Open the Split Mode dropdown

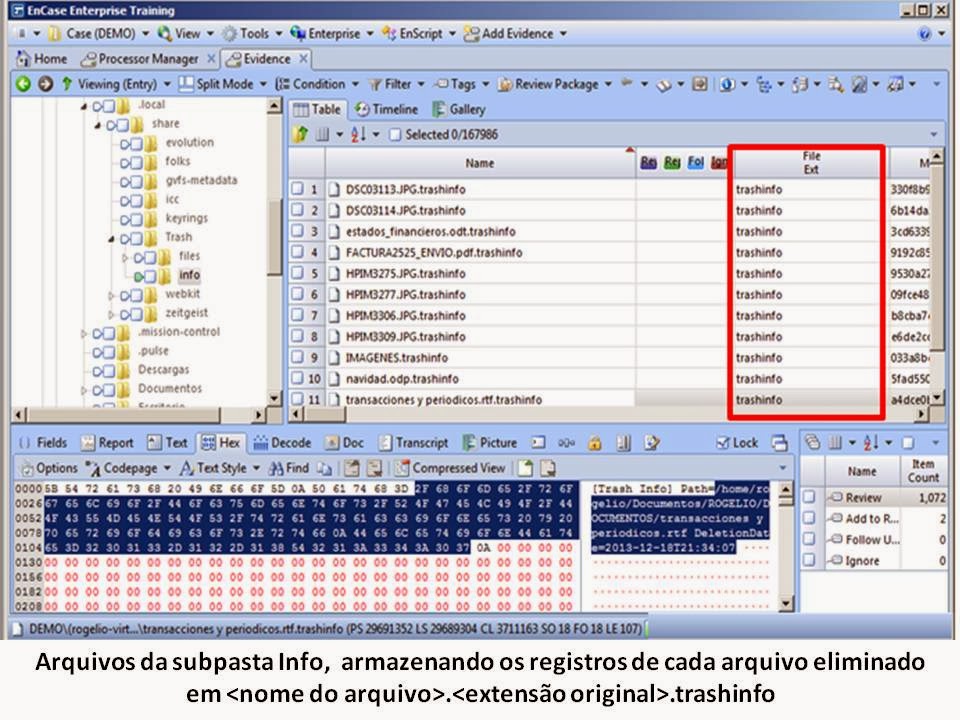(223, 84)
